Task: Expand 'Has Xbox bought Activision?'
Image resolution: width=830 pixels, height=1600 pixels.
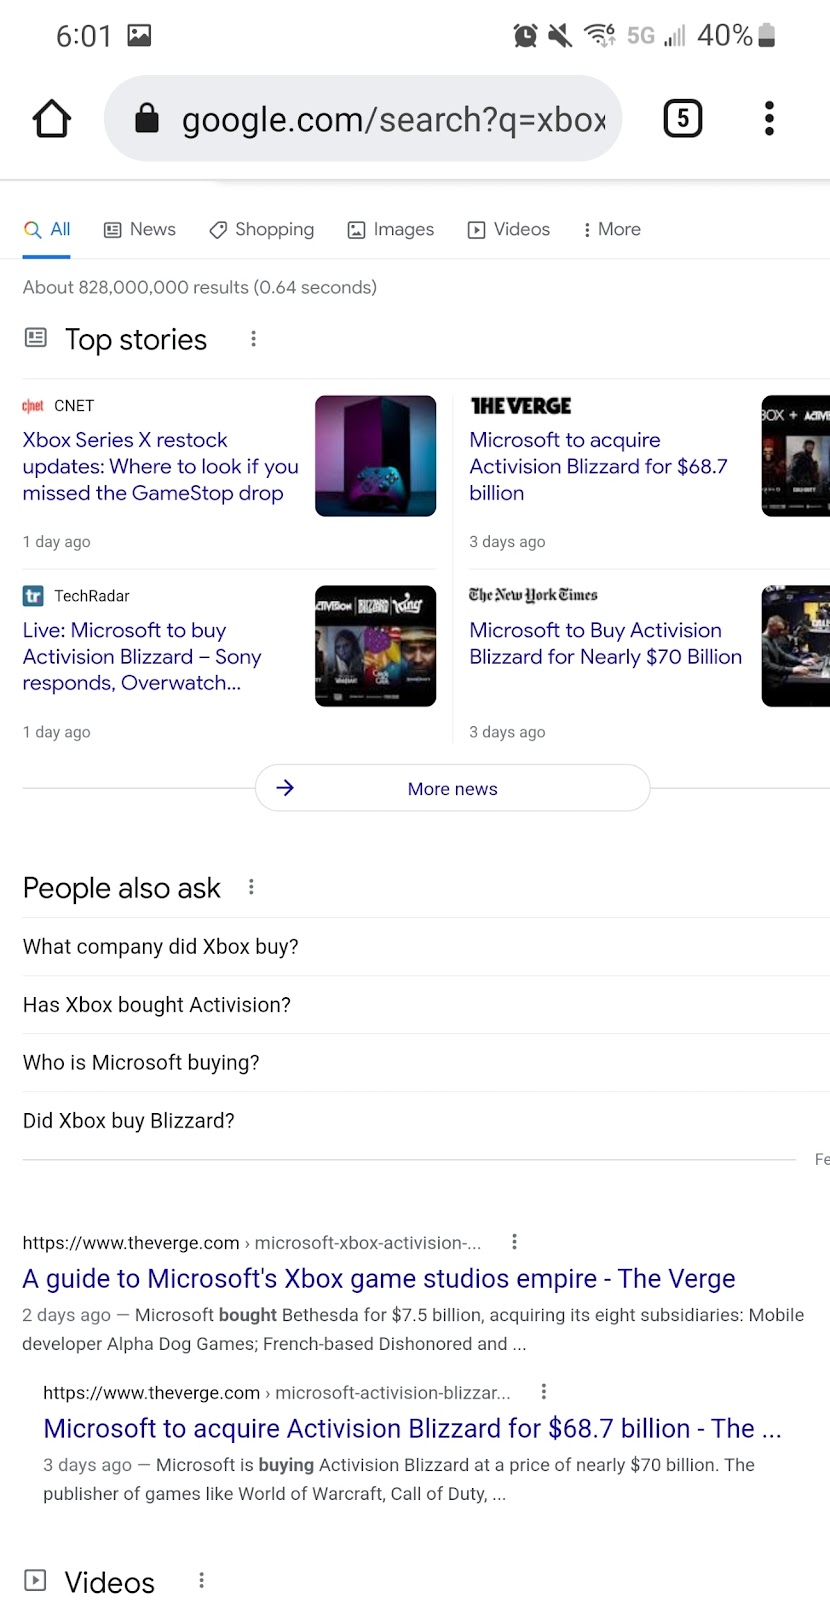Action: [426, 1004]
